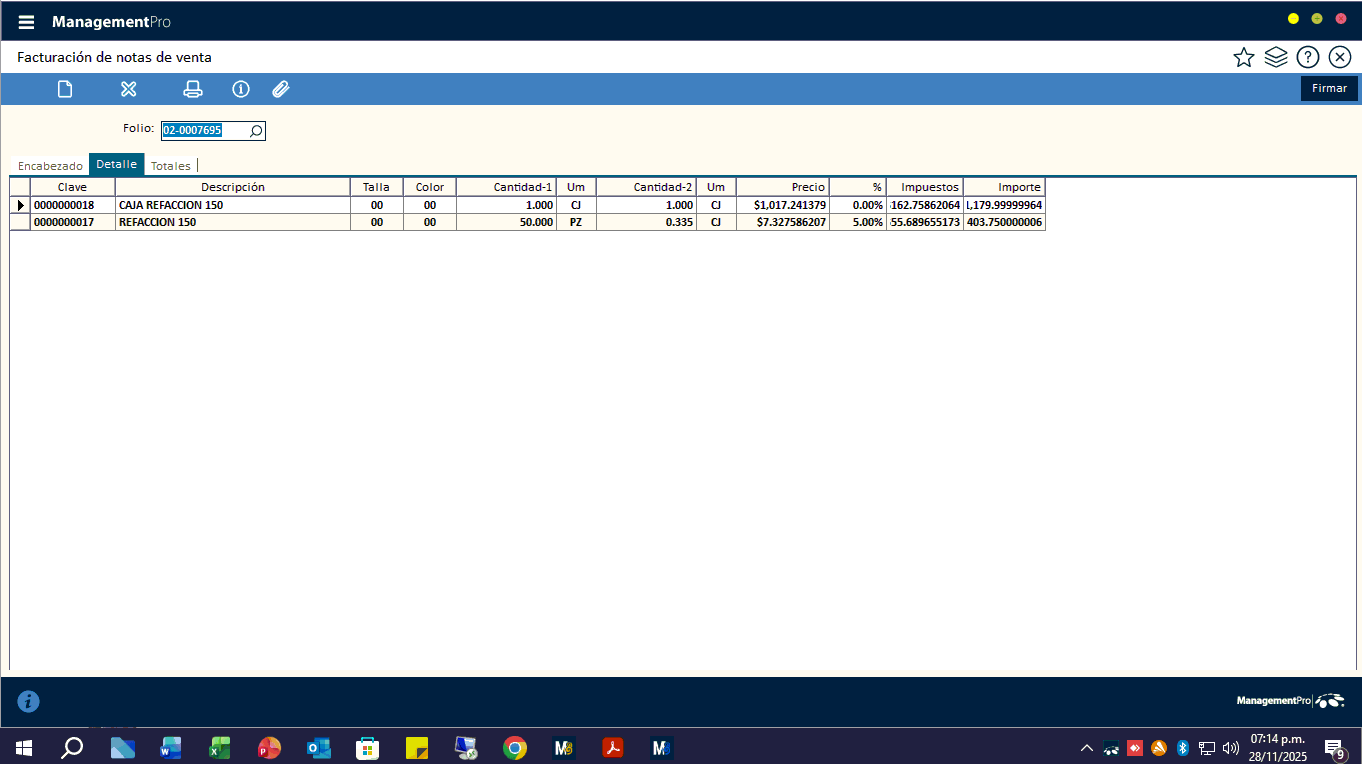Select the Detalle tab

(116, 164)
